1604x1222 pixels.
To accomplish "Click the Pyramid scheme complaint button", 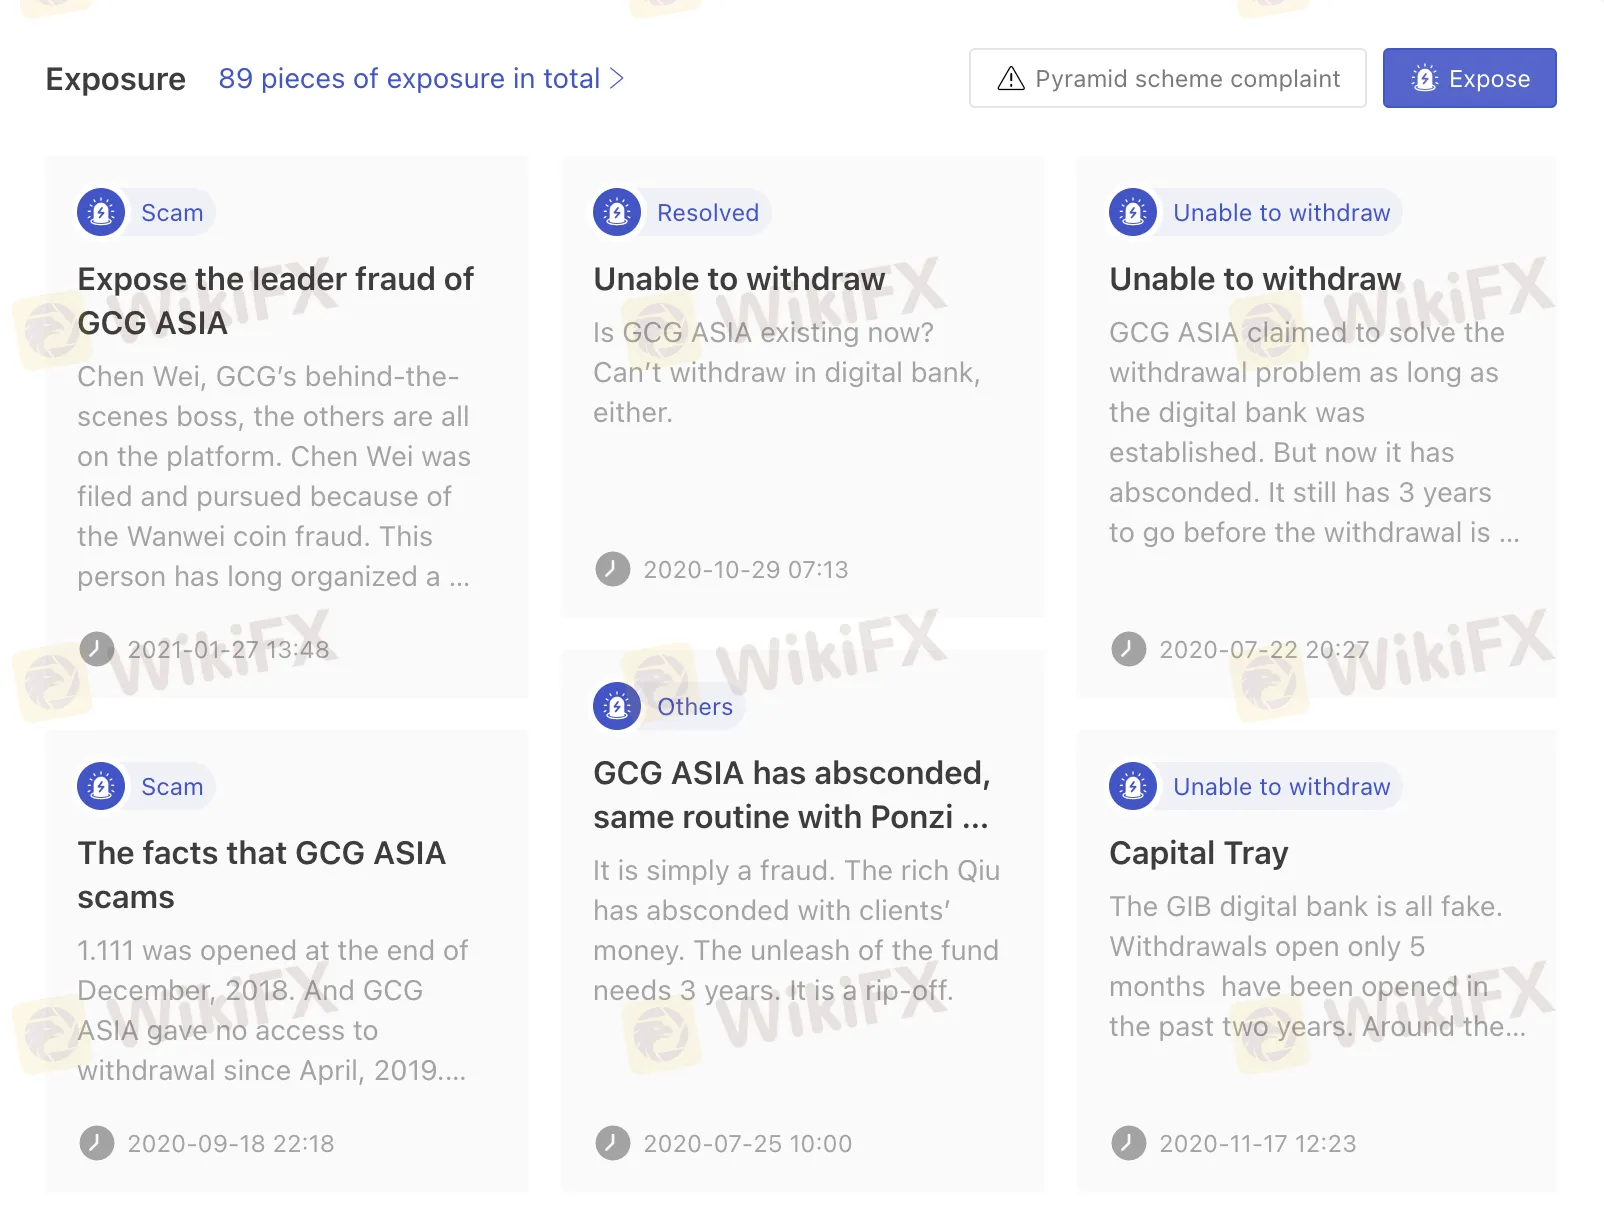I will click(x=1167, y=78).
